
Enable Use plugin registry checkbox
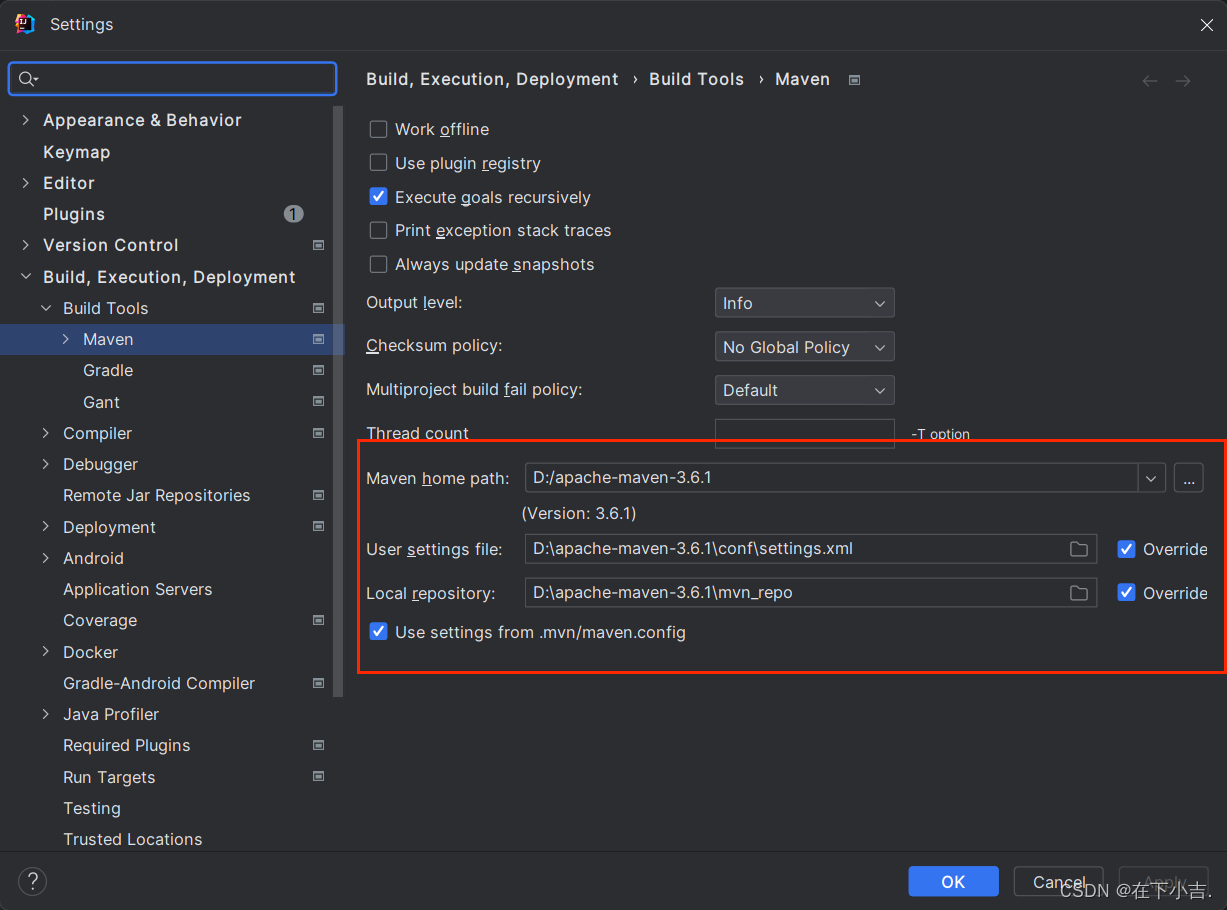pyautogui.click(x=378, y=163)
